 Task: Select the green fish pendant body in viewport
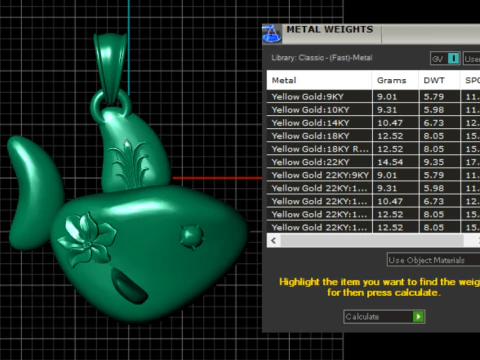coord(150,253)
